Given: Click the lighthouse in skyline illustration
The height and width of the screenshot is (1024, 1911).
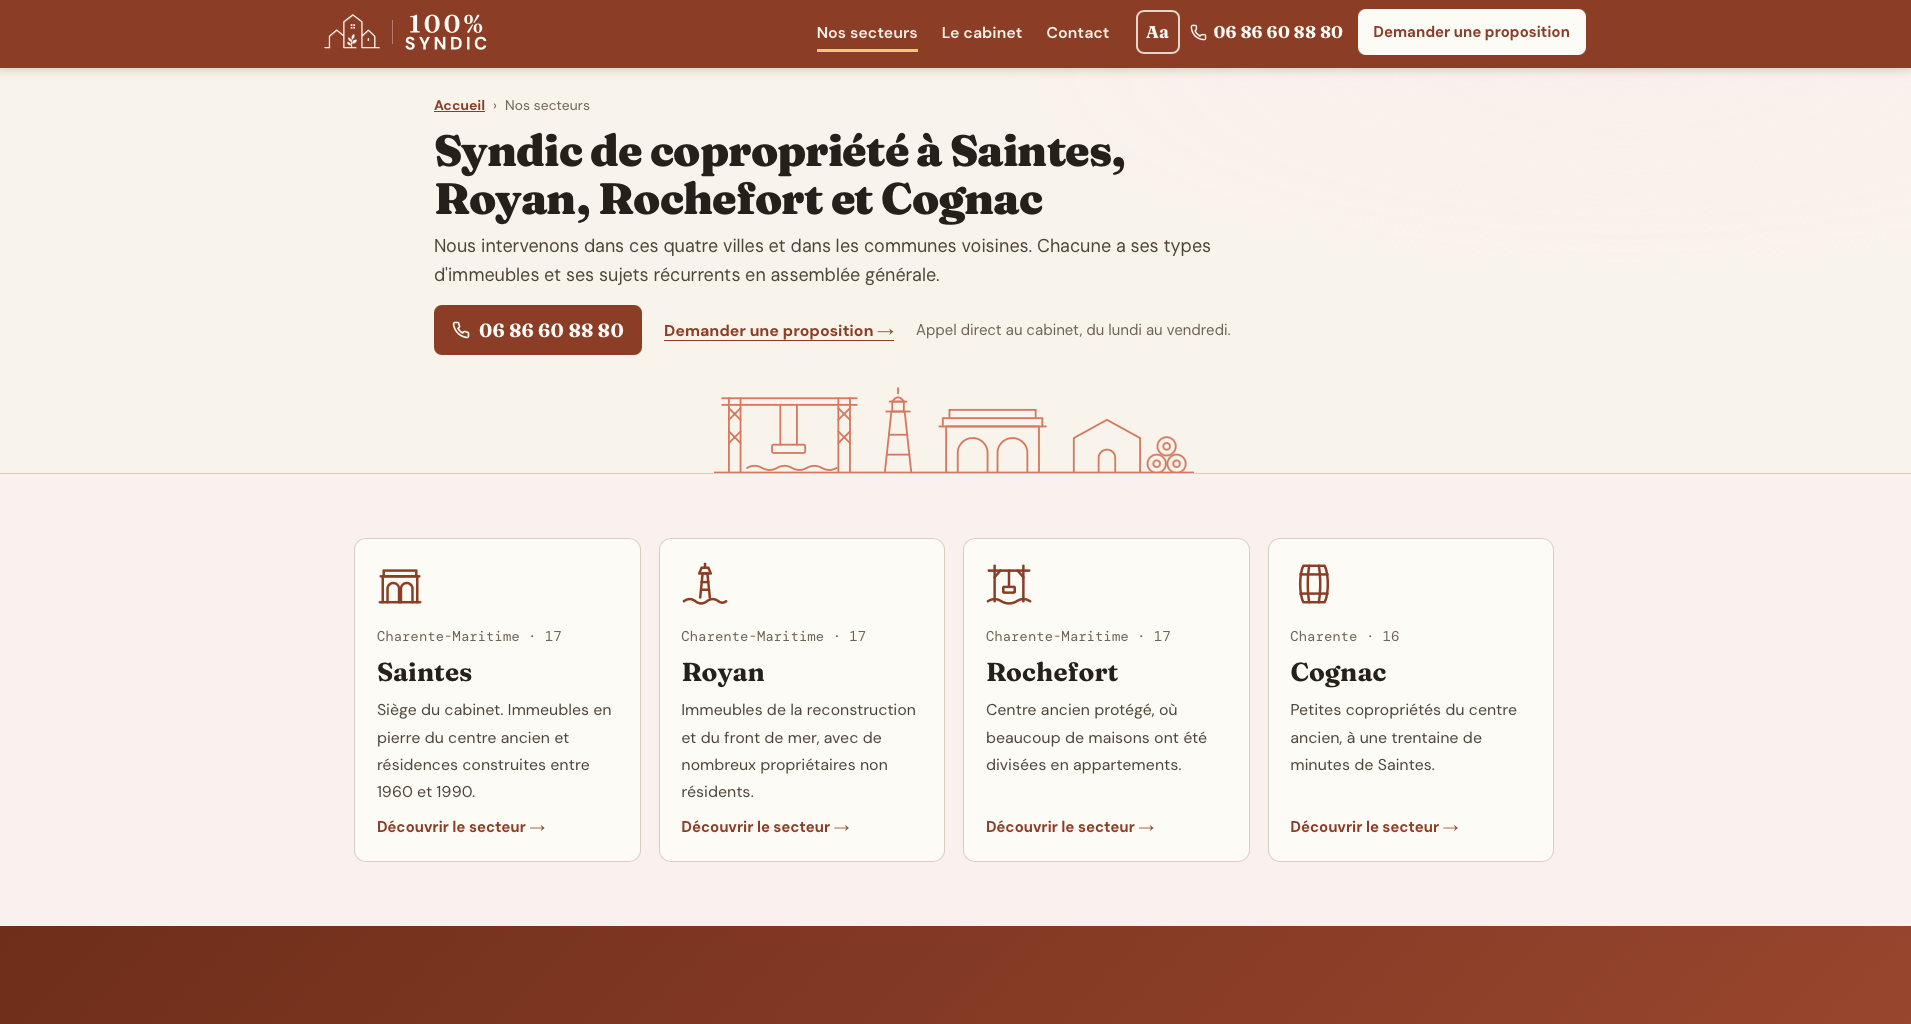Looking at the screenshot, I should point(898,430).
